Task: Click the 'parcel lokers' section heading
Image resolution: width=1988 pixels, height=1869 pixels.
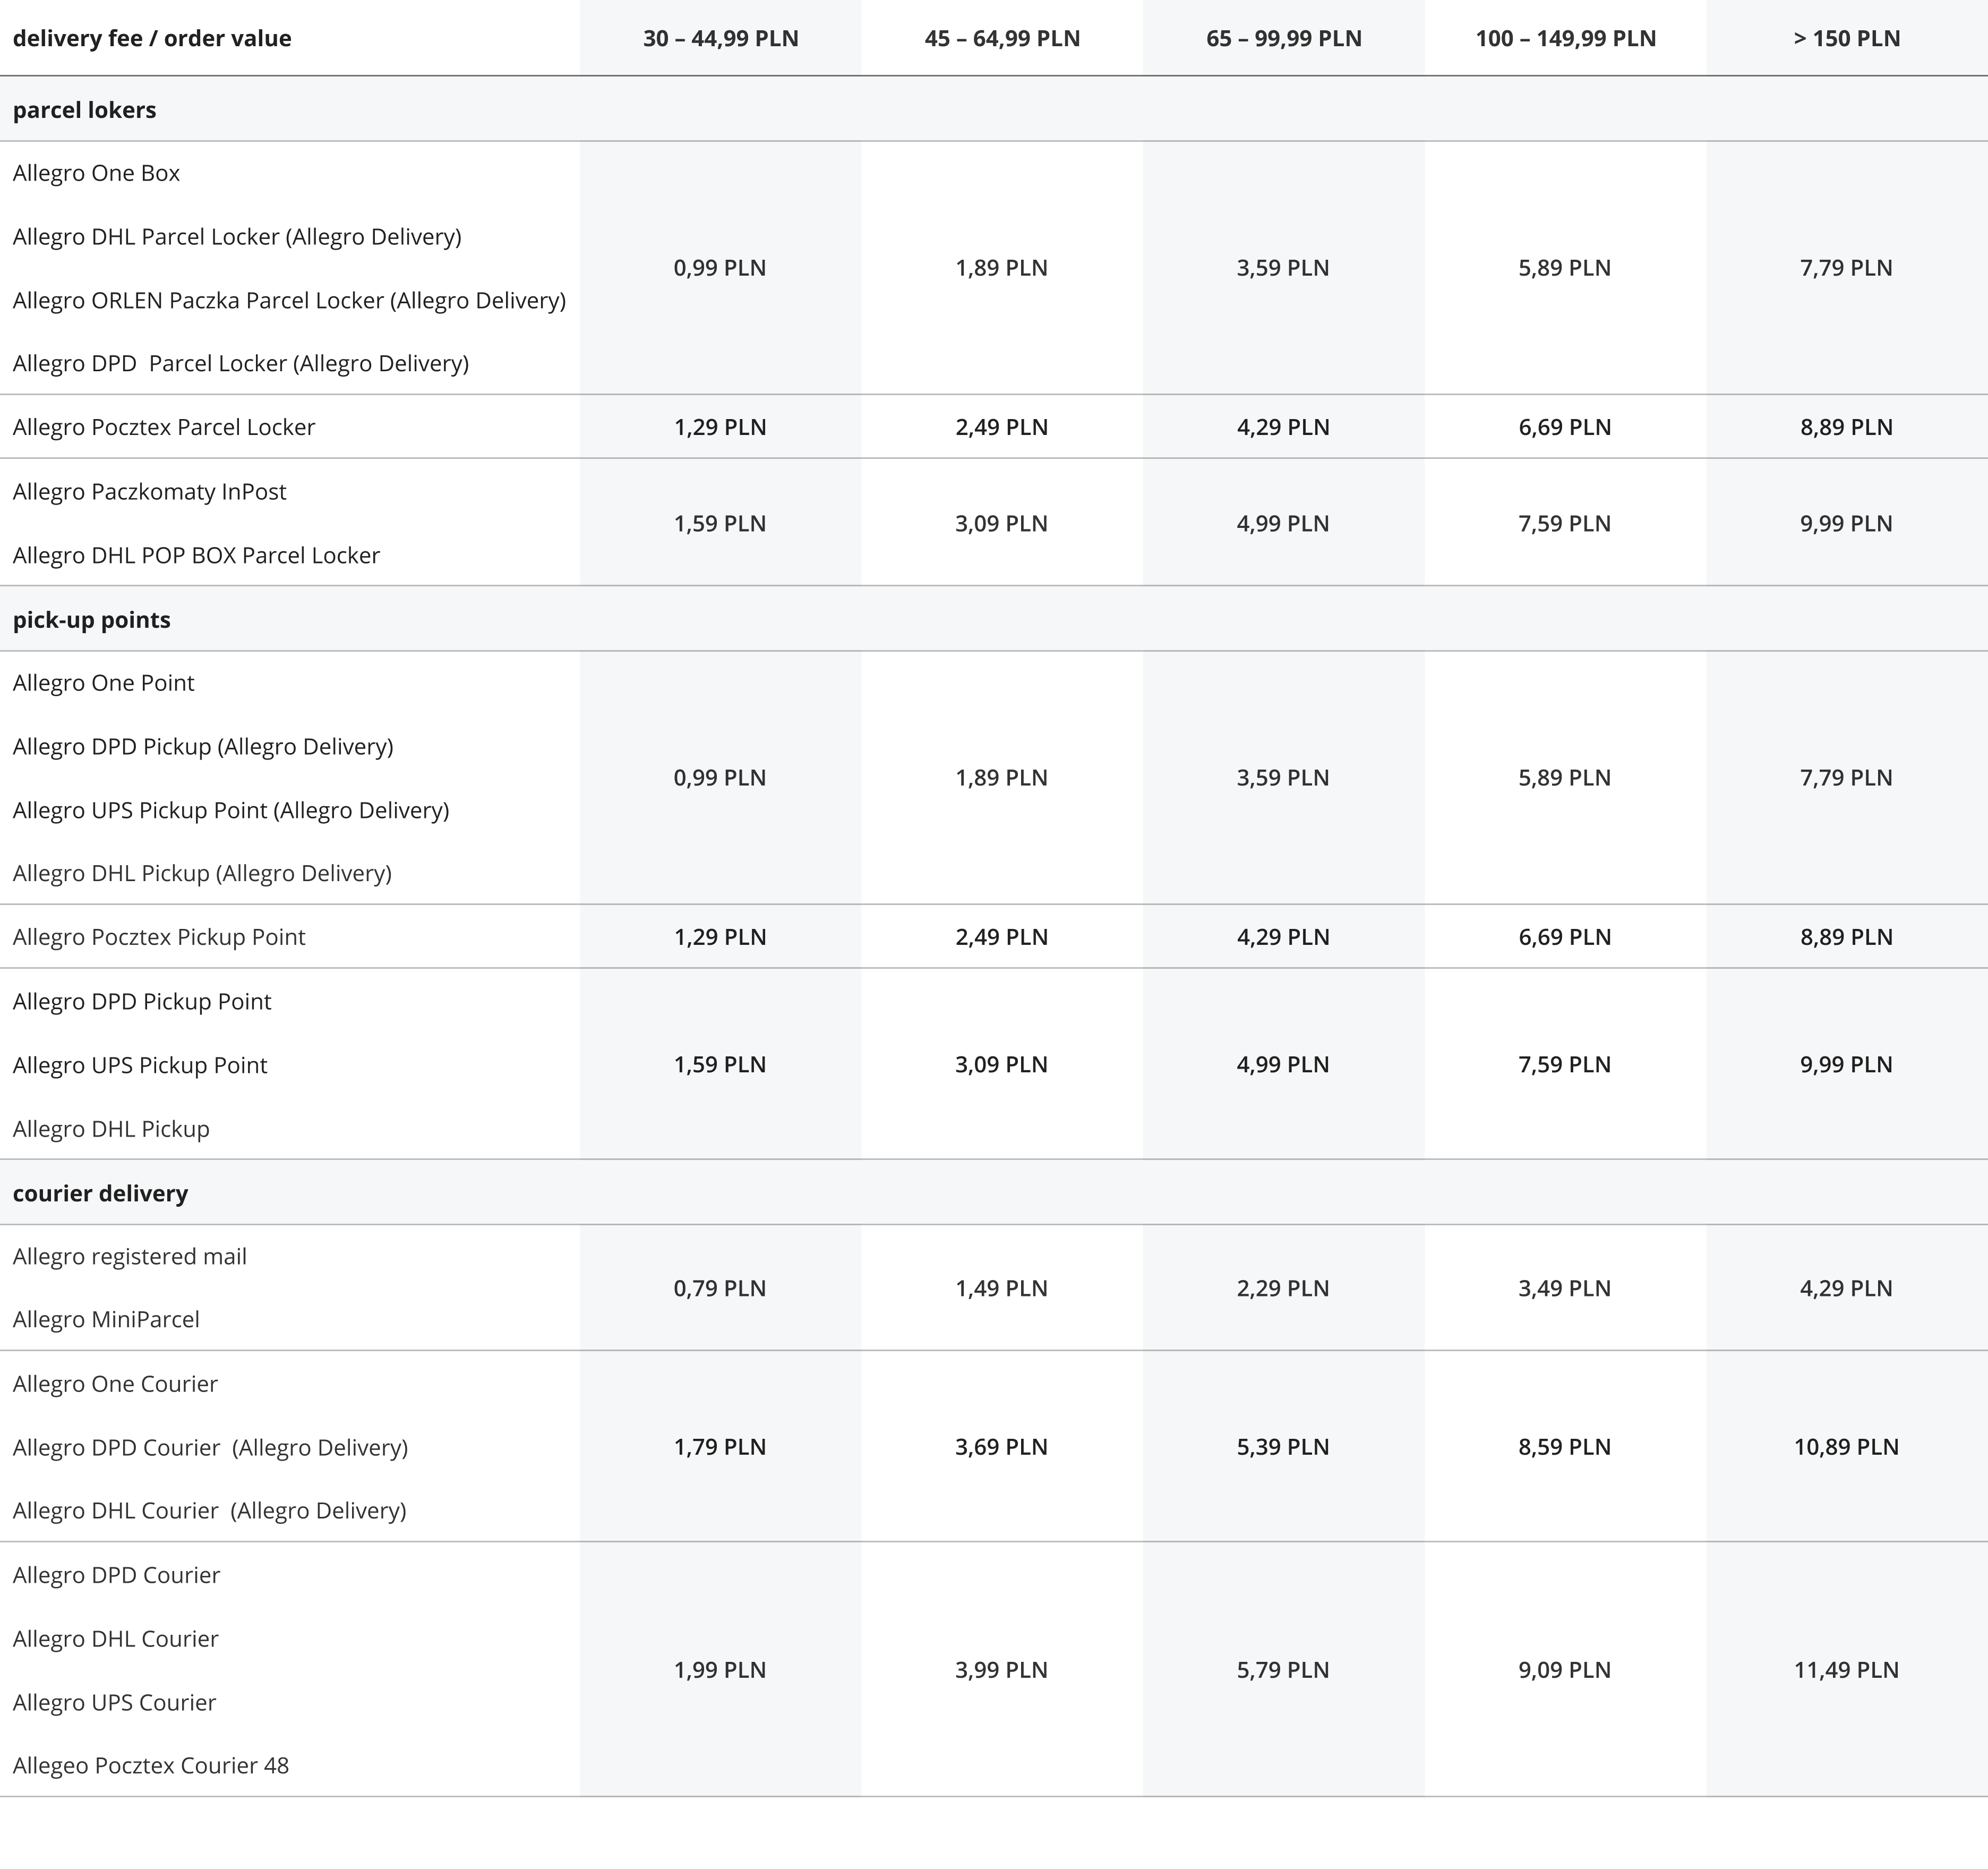Action: [85, 110]
